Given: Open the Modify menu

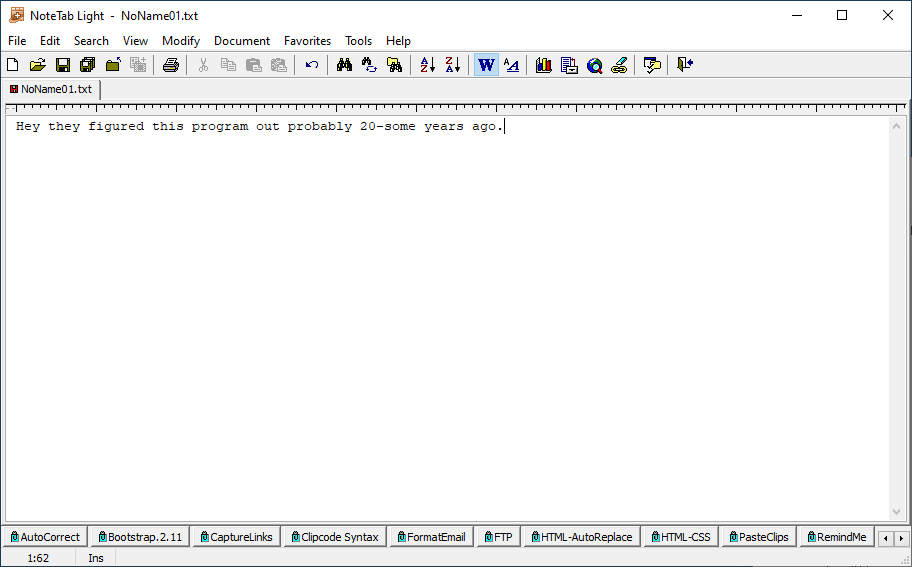Looking at the screenshot, I should pyautogui.click(x=181, y=41).
